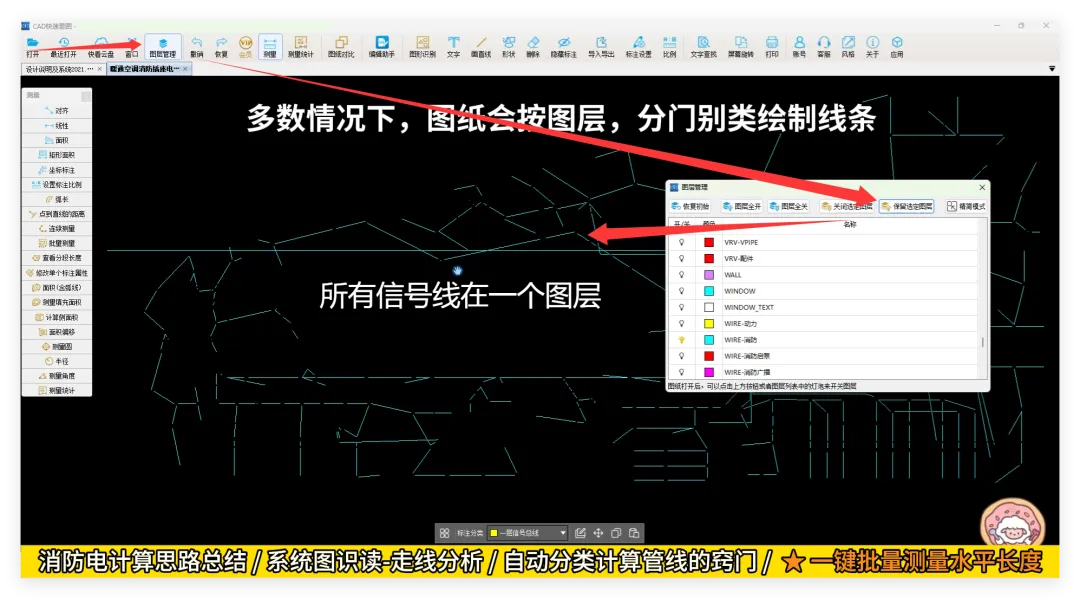Close the 图层管理 dialog
The image size is (1080, 599).
982,187
